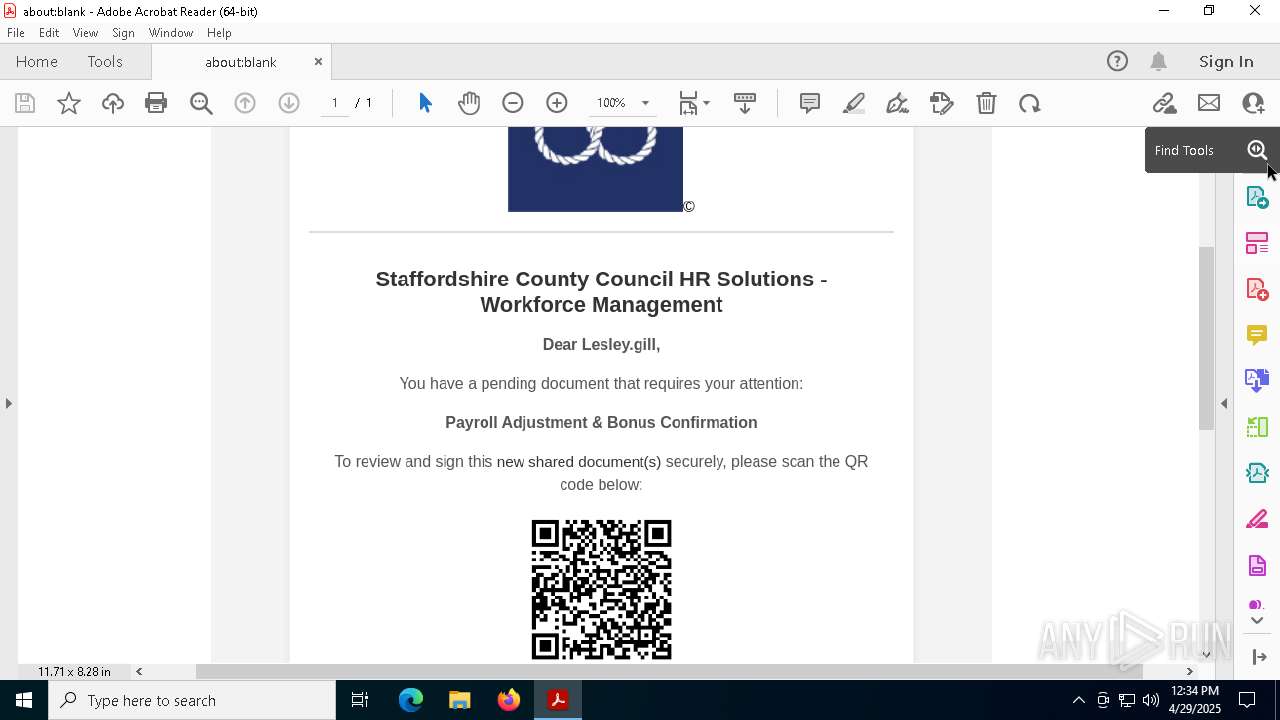Open the green Compress PDF side tool
Image resolution: width=1280 pixels, height=720 pixels.
(x=1257, y=427)
